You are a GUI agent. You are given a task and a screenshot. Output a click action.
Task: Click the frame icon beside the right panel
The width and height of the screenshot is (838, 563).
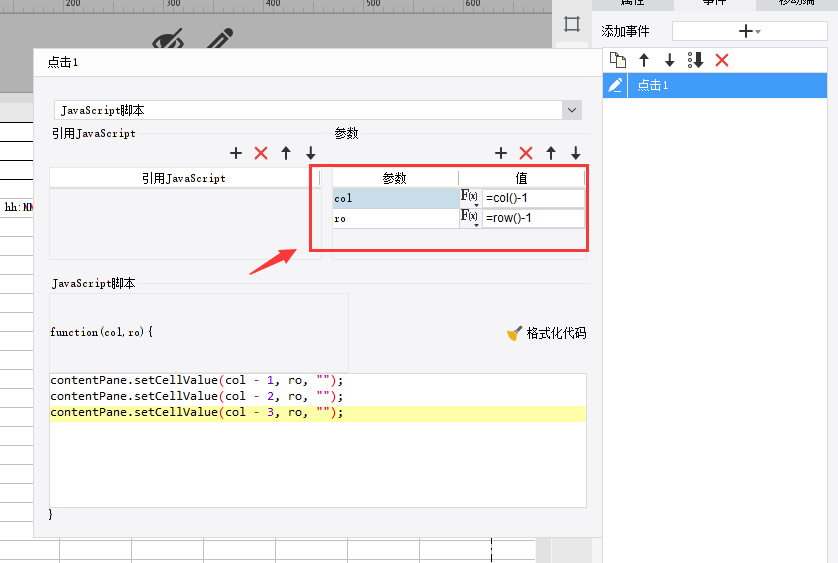572,24
